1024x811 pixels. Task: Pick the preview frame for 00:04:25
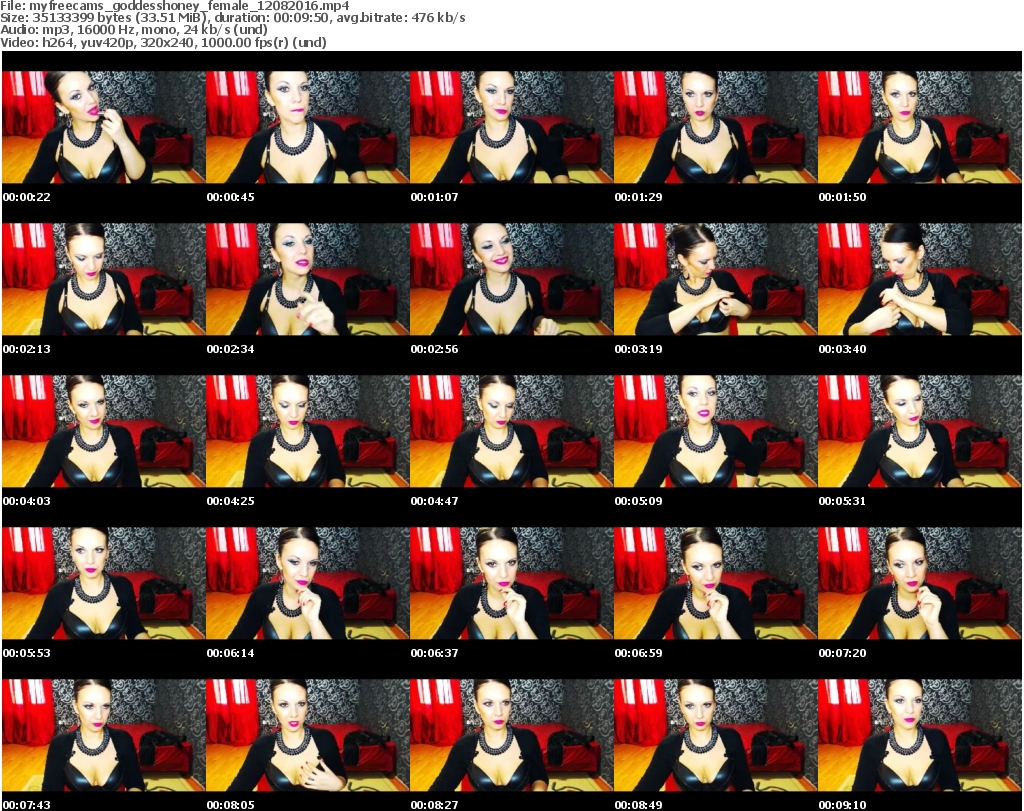tap(308, 432)
